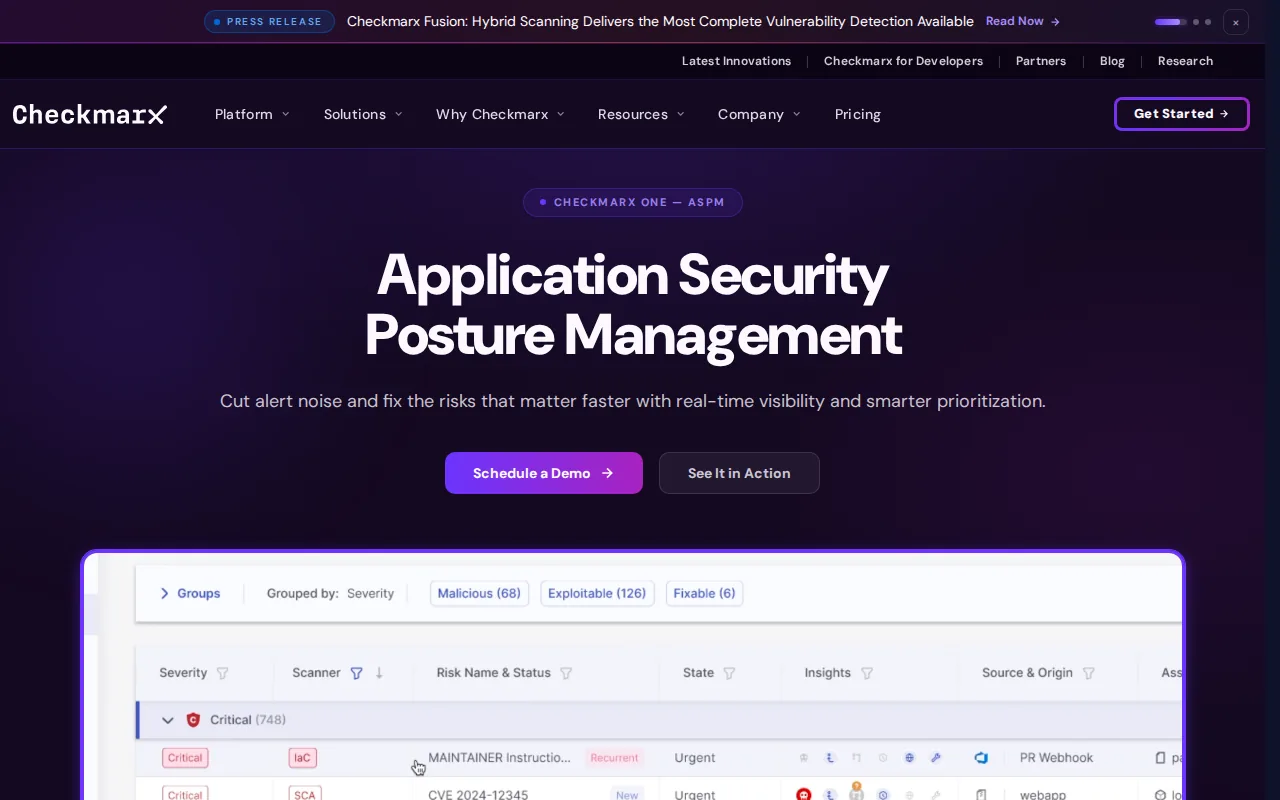
Task: Click the red Critical shield icon
Action: click(x=193, y=720)
